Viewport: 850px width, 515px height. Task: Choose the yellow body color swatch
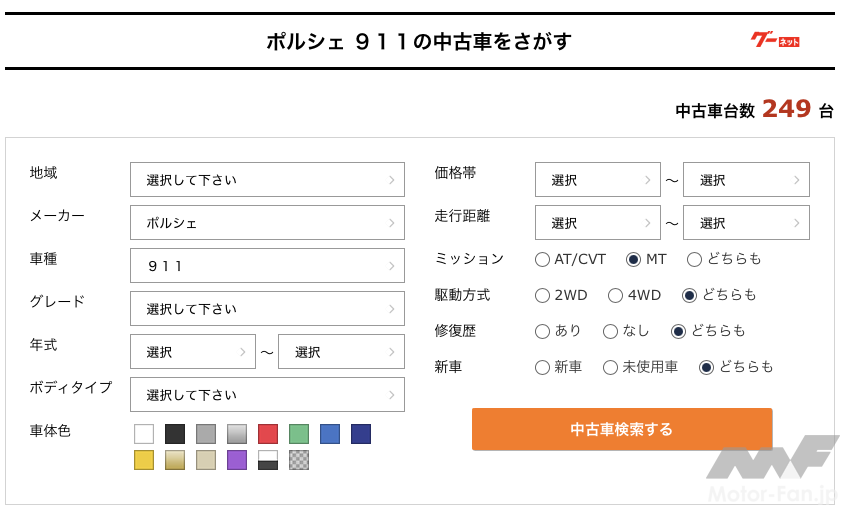pyautogui.click(x=144, y=460)
